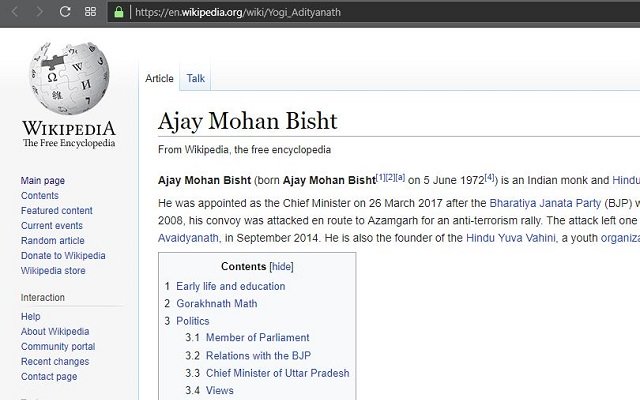Viewport: 640px width, 400px height.
Task: Open the Avaidyanath link
Action: (188, 238)
